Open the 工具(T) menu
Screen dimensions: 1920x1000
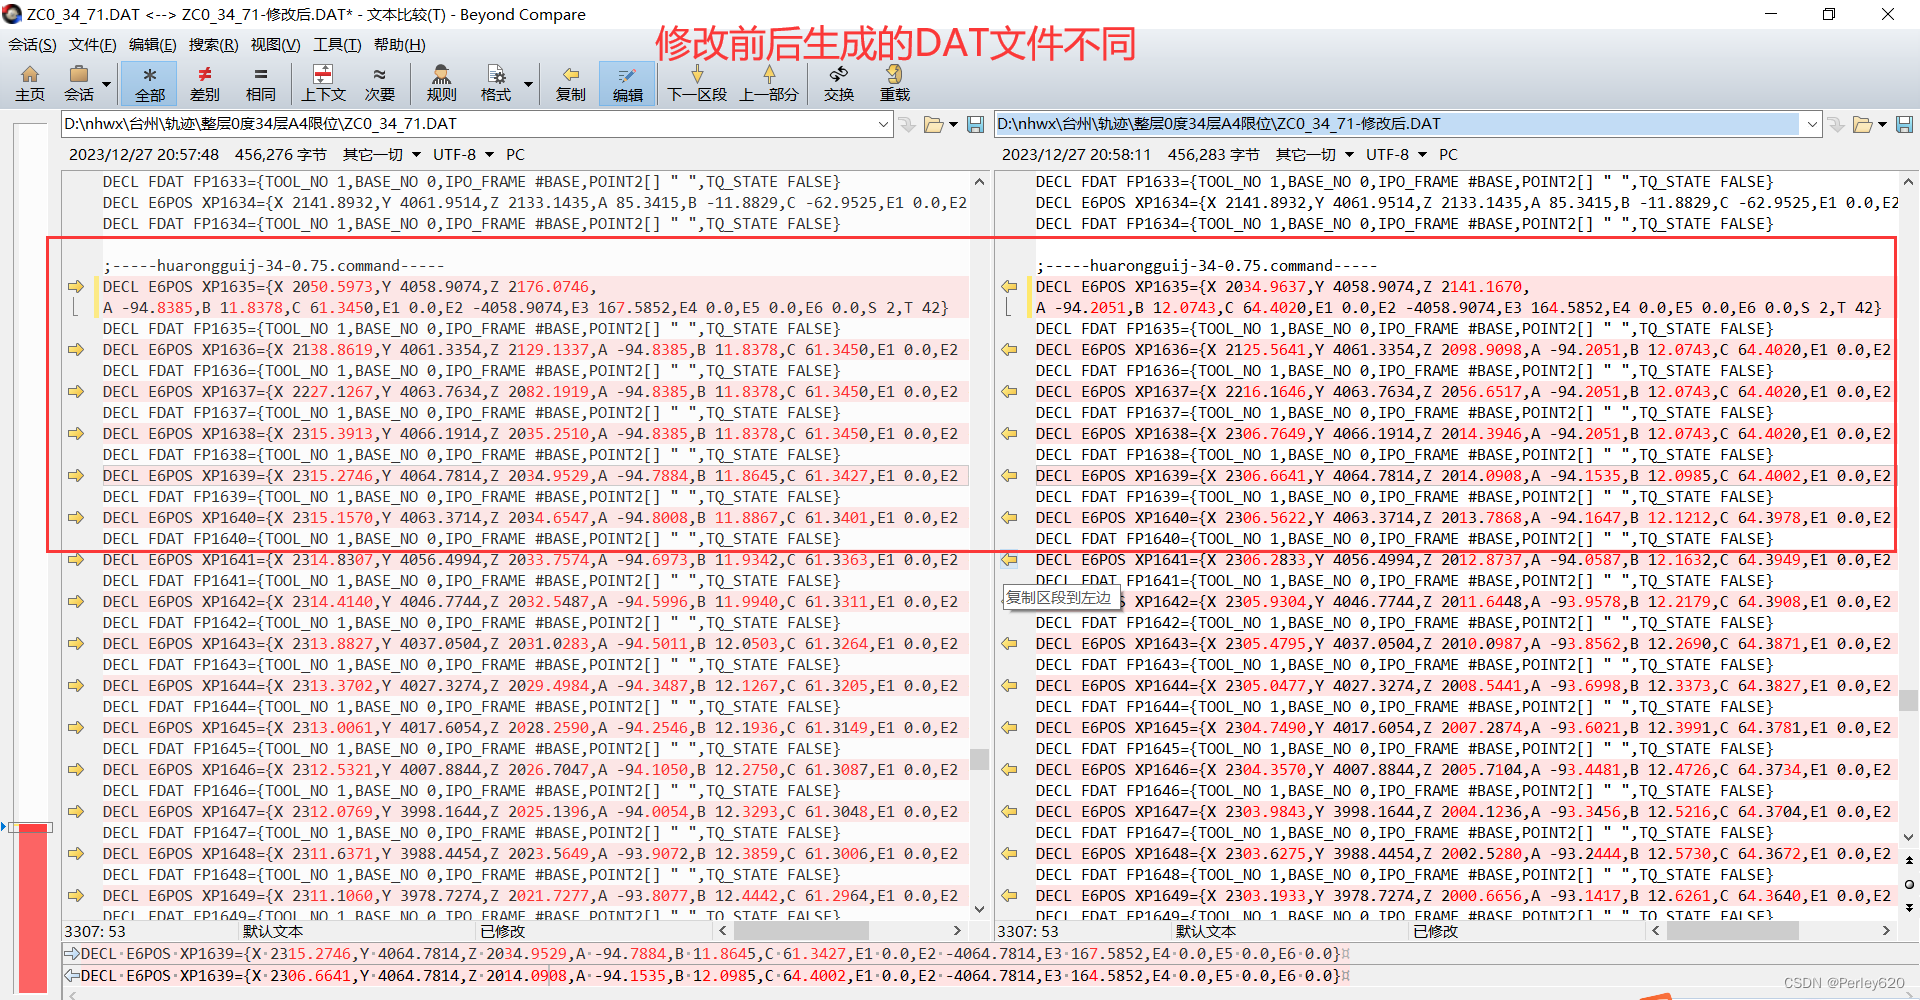[337, 44]
